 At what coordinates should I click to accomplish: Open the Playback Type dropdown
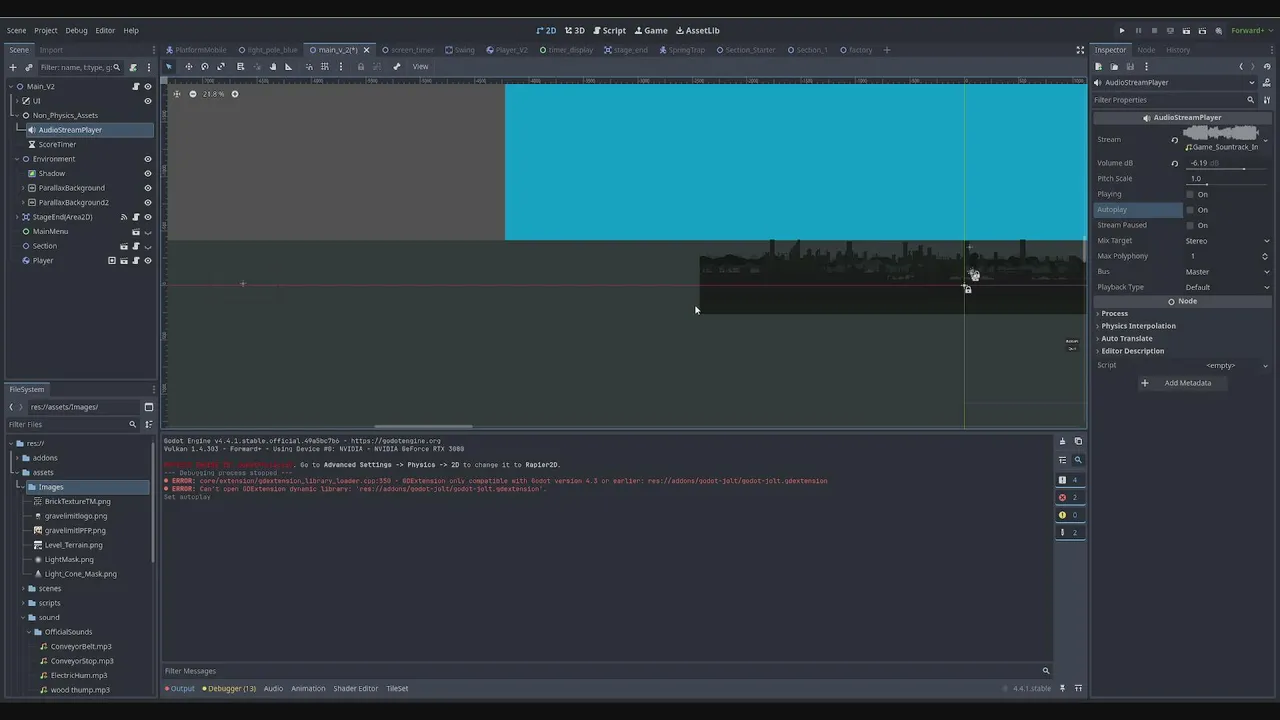pyautogui.click(x=1228, y=287)
